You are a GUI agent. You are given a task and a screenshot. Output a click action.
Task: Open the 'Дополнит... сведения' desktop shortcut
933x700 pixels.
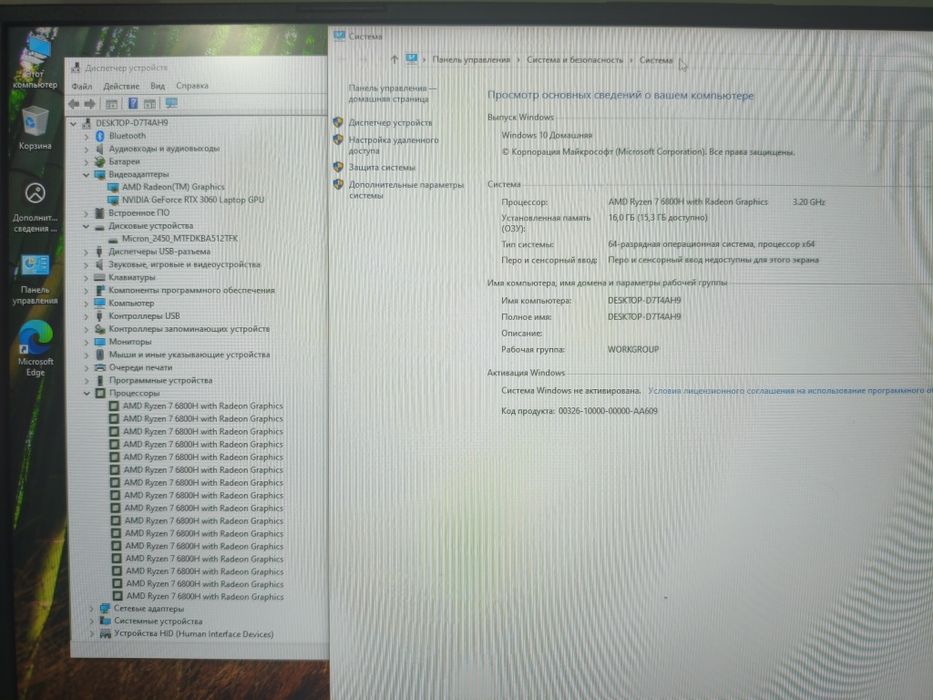pos(35,207)
